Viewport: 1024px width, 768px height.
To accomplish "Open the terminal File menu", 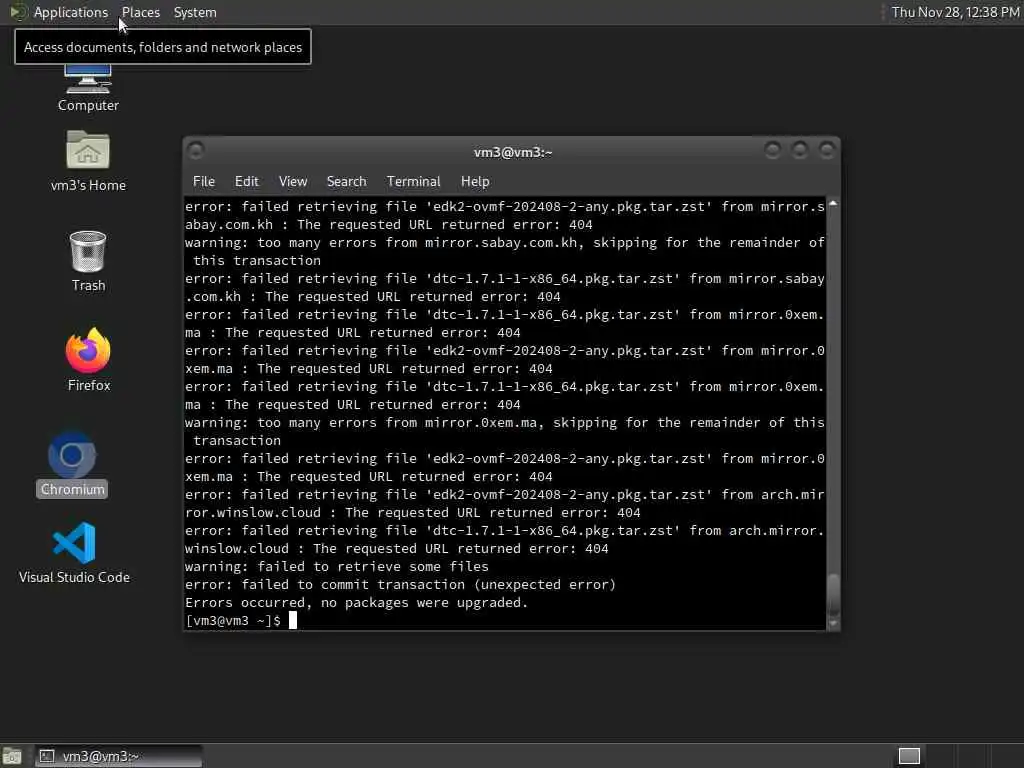I will 204,182.
